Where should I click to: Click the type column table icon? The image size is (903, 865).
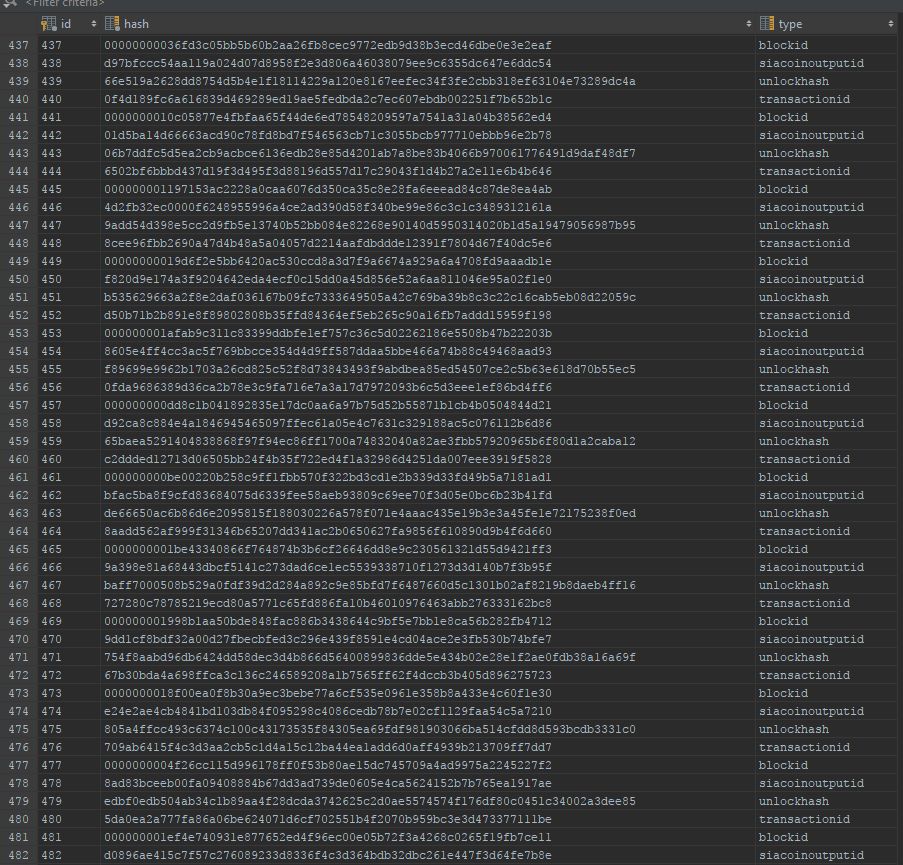click(x=767, y=24)
